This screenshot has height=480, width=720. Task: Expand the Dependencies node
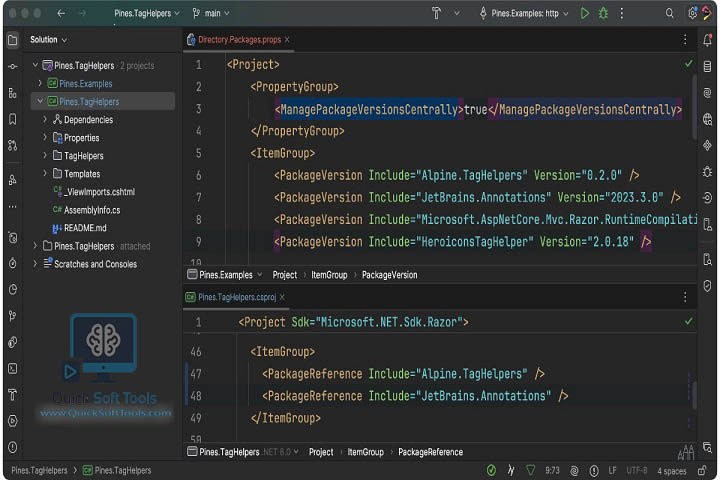45,119
